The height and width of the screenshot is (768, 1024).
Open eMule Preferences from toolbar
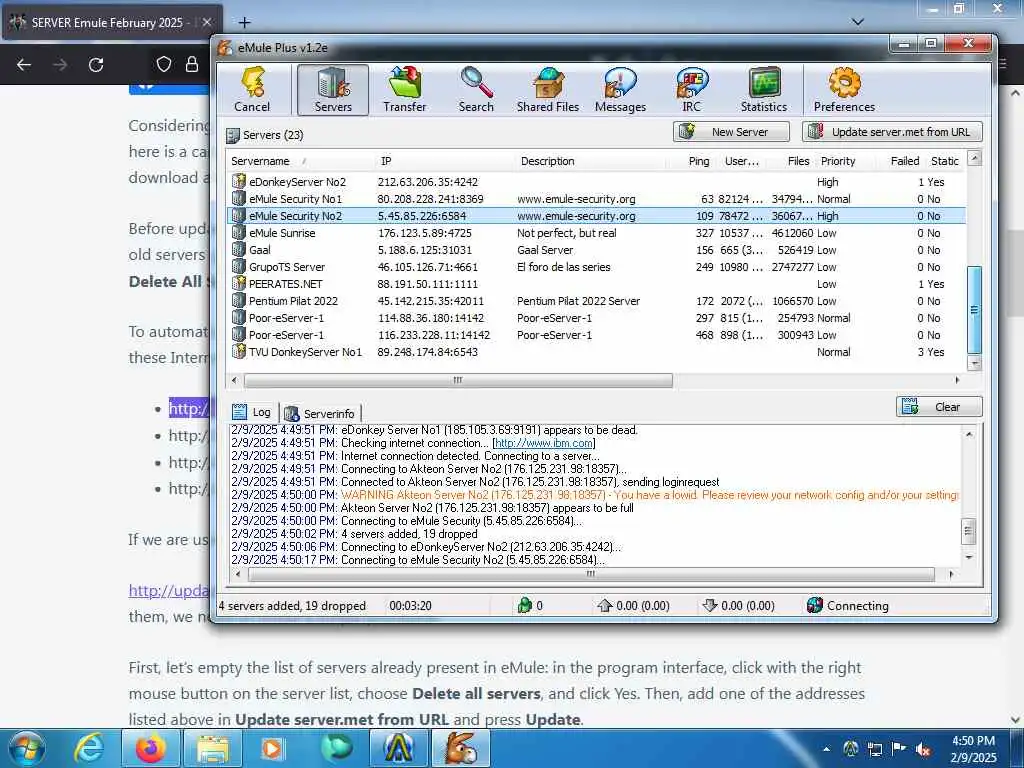tap(844, 90)
